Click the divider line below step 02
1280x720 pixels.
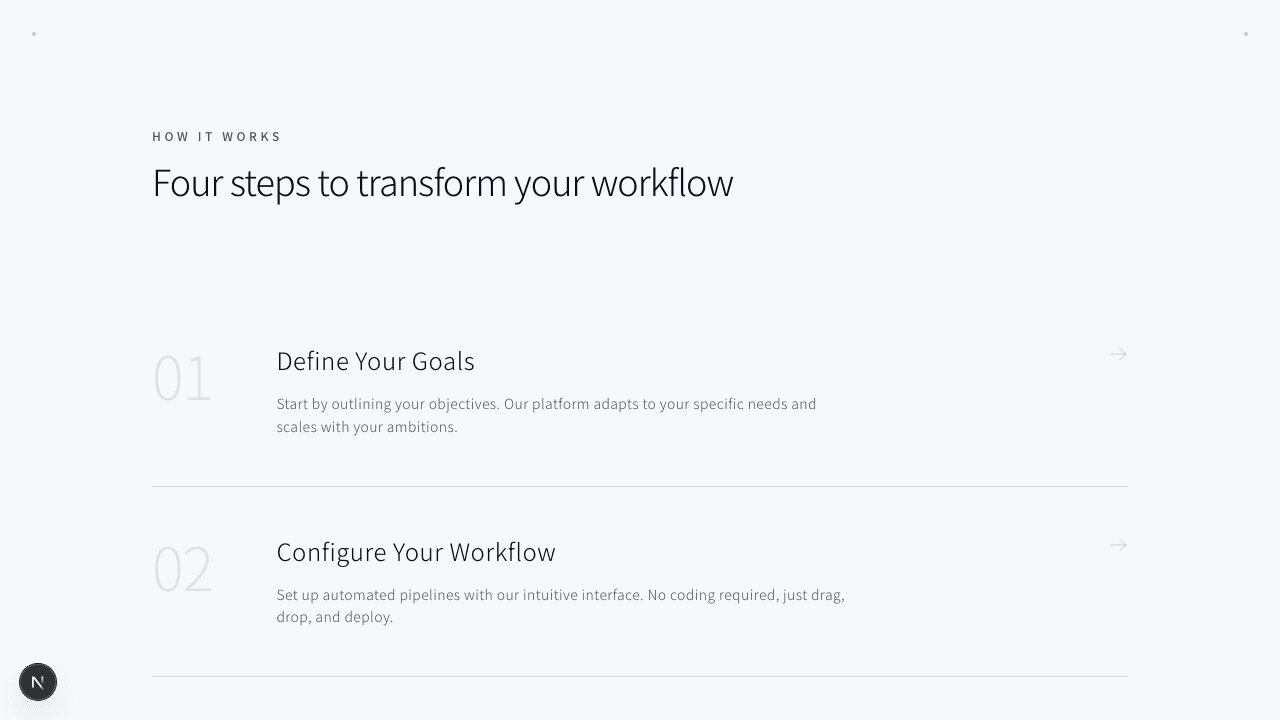(640, 676)
